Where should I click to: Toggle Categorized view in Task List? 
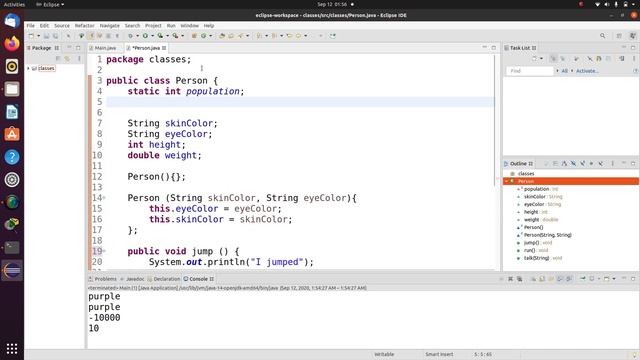point(553,58)
